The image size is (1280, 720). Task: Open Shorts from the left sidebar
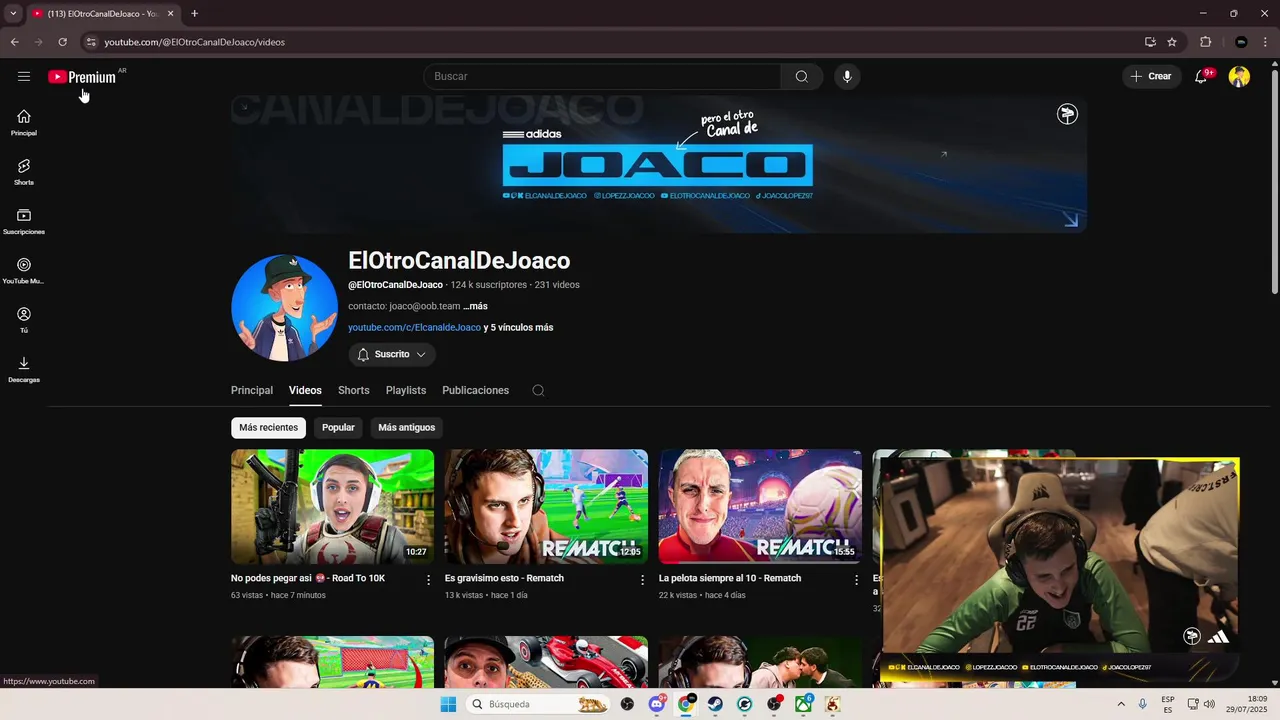[24, 172]
